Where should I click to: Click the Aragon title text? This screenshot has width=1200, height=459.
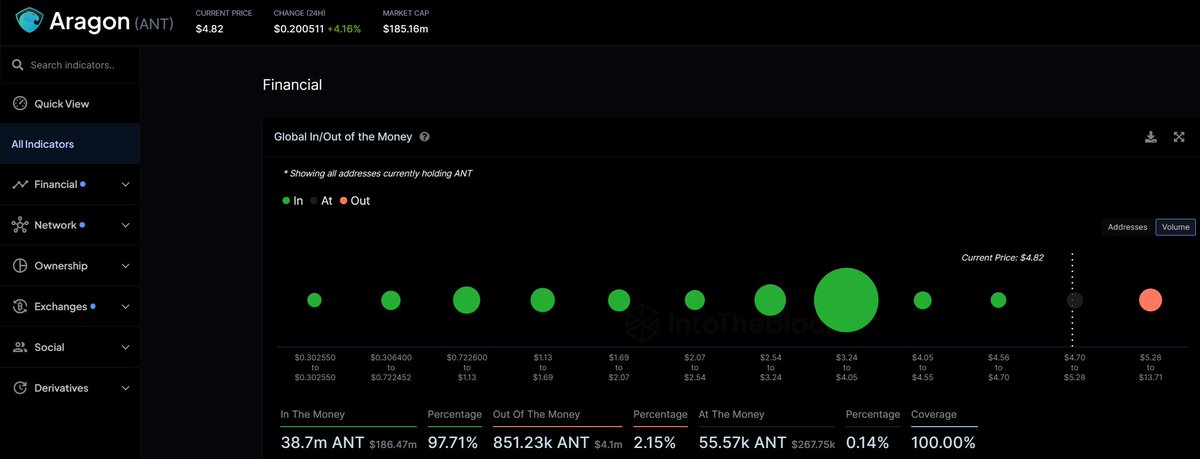click(90, 22)
